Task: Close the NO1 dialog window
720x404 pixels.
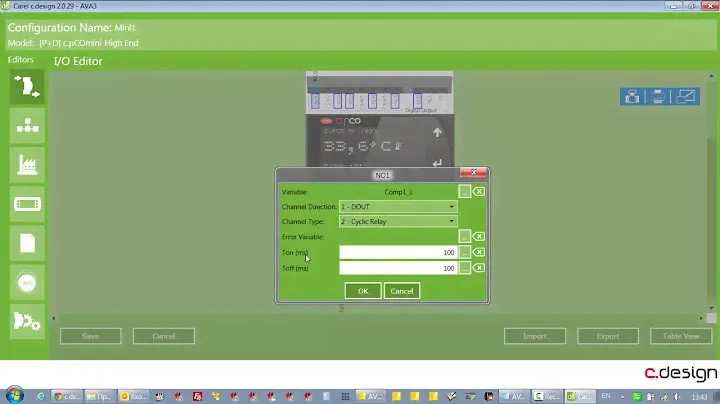Action: click(477, 173)
